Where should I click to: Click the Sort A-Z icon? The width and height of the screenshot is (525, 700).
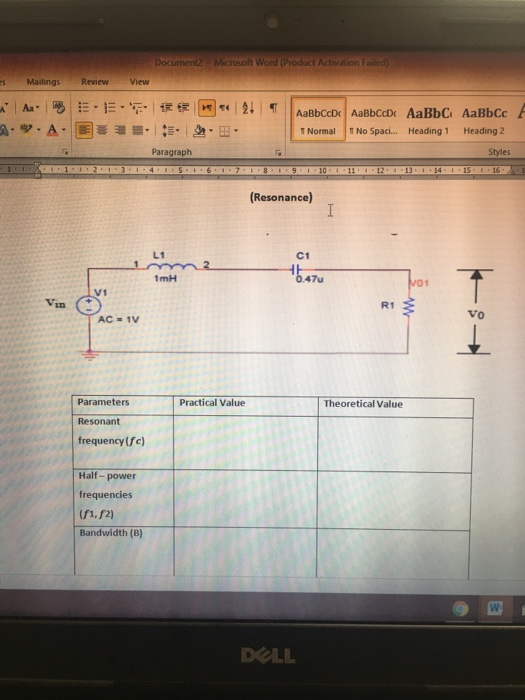[x=248, y=108]
